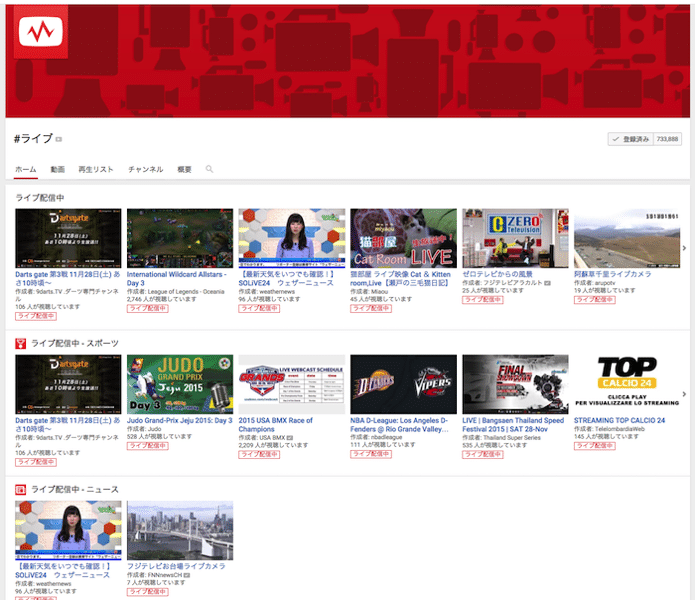This screenshot has height=600, width=695.
Task: Click NBA D-League Los Angeles D-Fenders title
Action: pyautogui.click(x=399, y=425)
